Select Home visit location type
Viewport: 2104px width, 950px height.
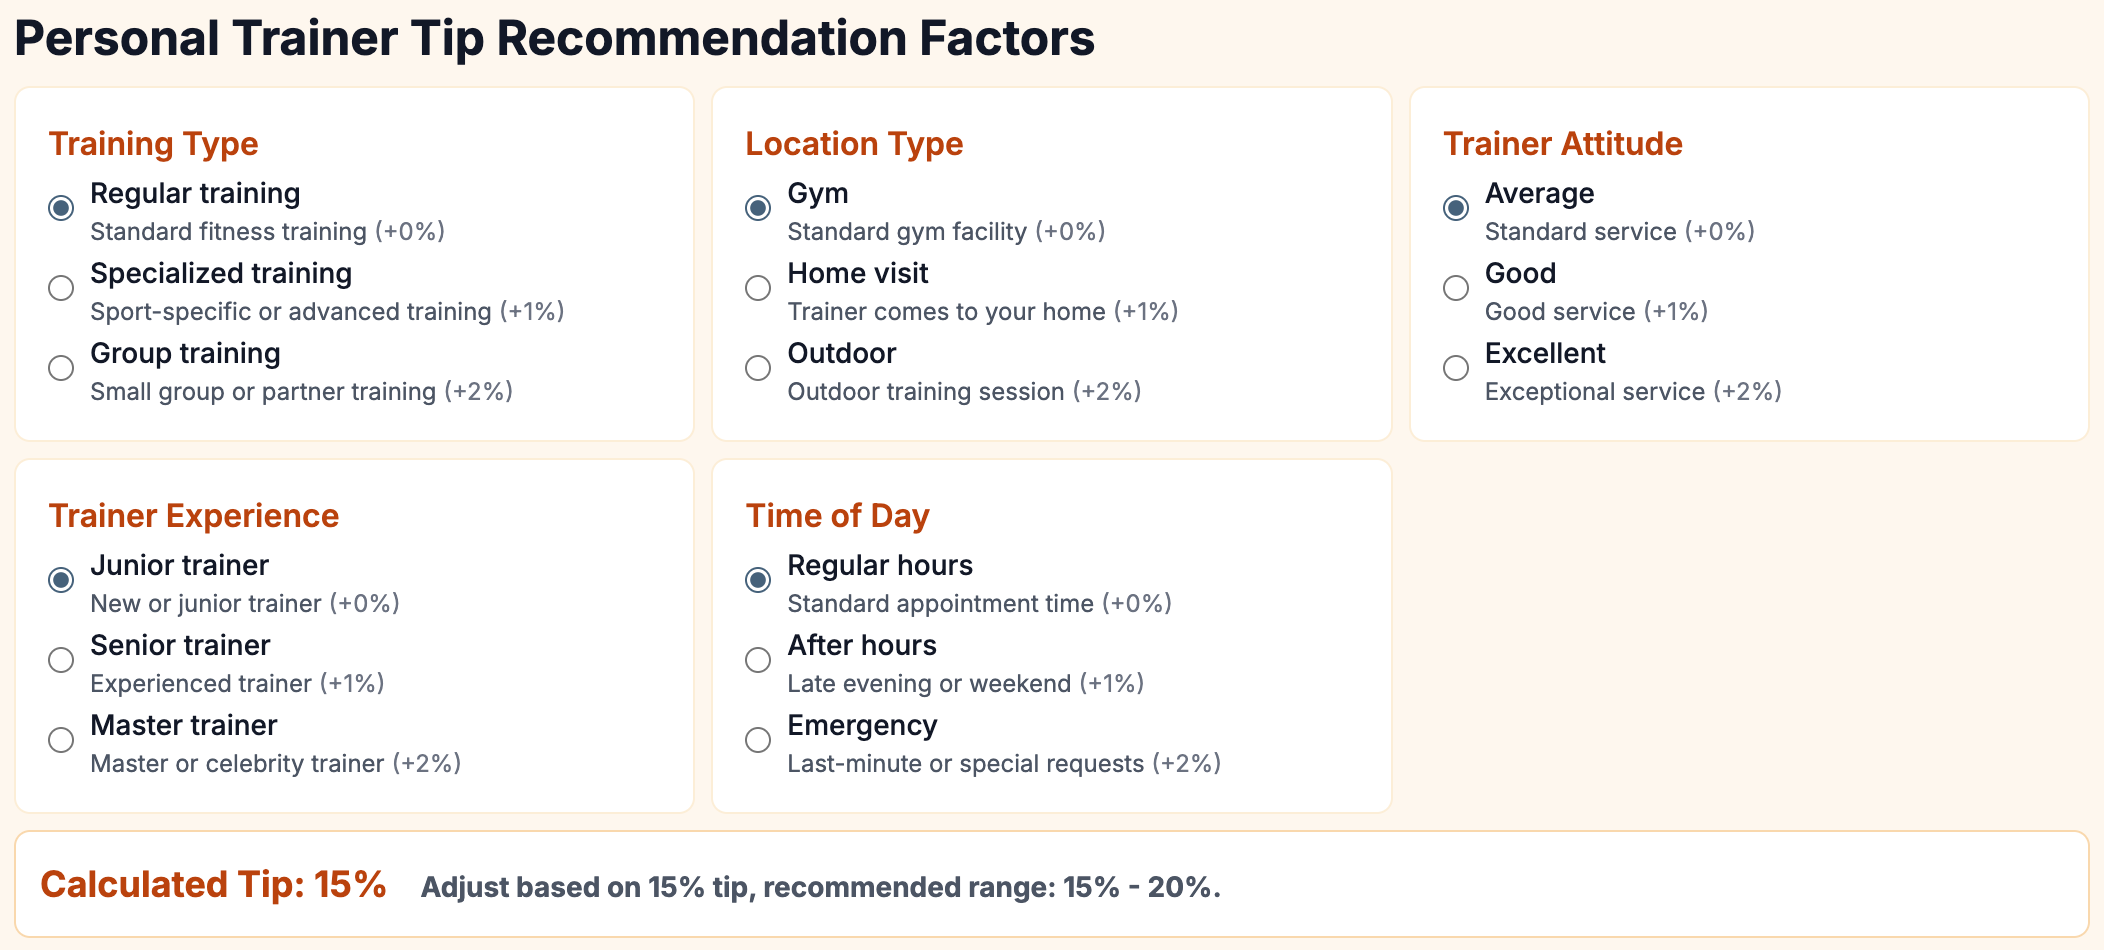pyautogui.click(x=758, y=288)
